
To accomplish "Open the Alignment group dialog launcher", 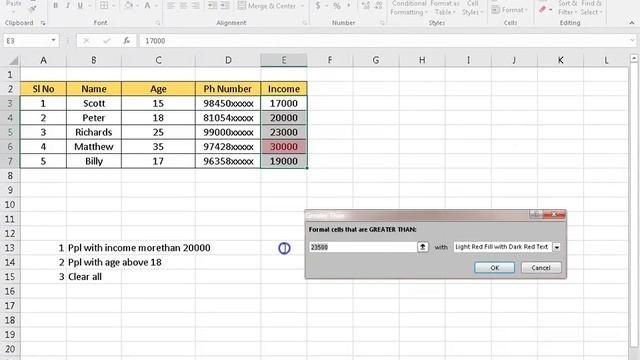I will [x=304, y=23].
